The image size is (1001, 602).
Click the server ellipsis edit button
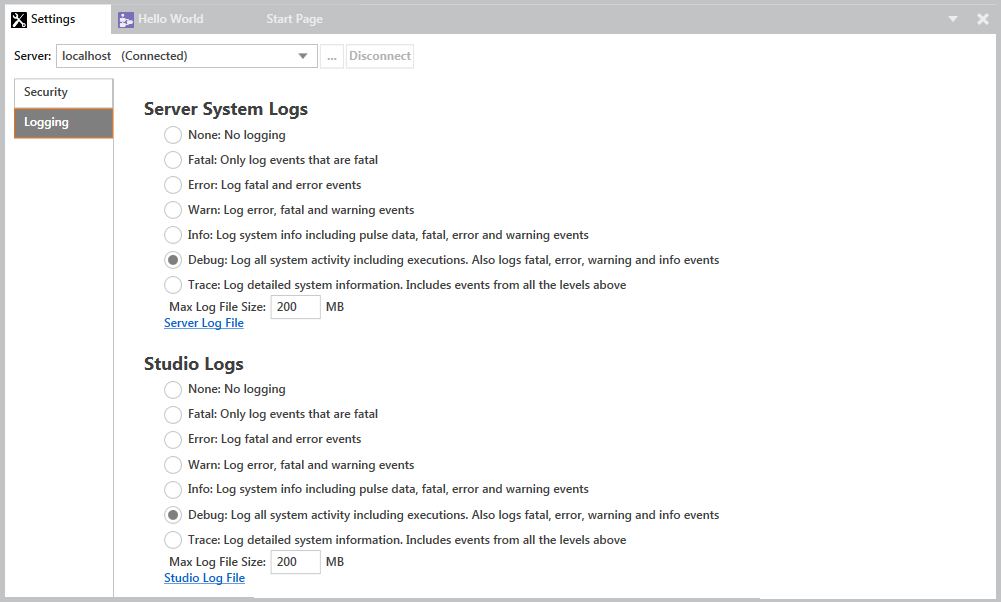(x=331, y=56)
